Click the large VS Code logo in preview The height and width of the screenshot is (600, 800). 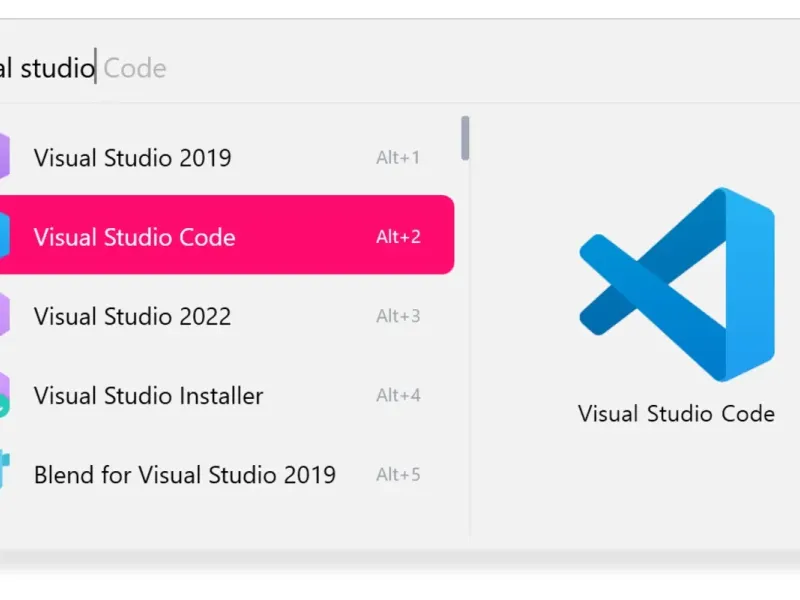click(x=676, y=284)
